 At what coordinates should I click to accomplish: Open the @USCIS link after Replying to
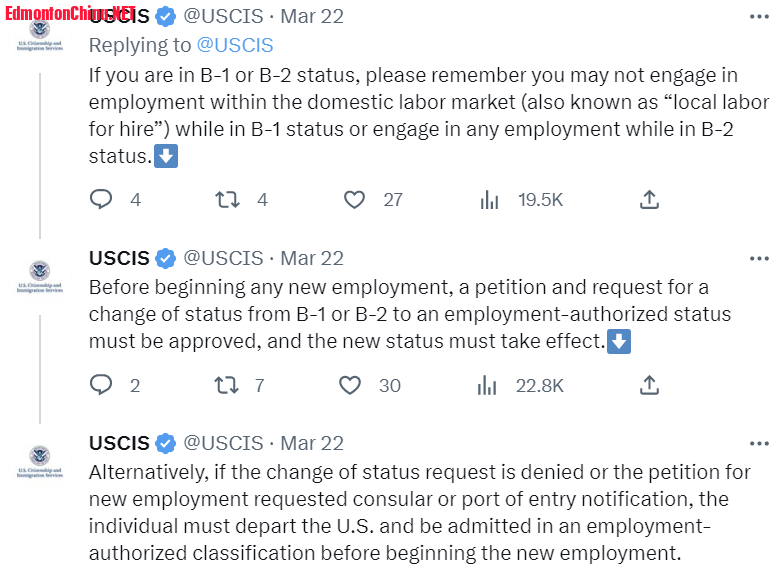coord(235,45)
